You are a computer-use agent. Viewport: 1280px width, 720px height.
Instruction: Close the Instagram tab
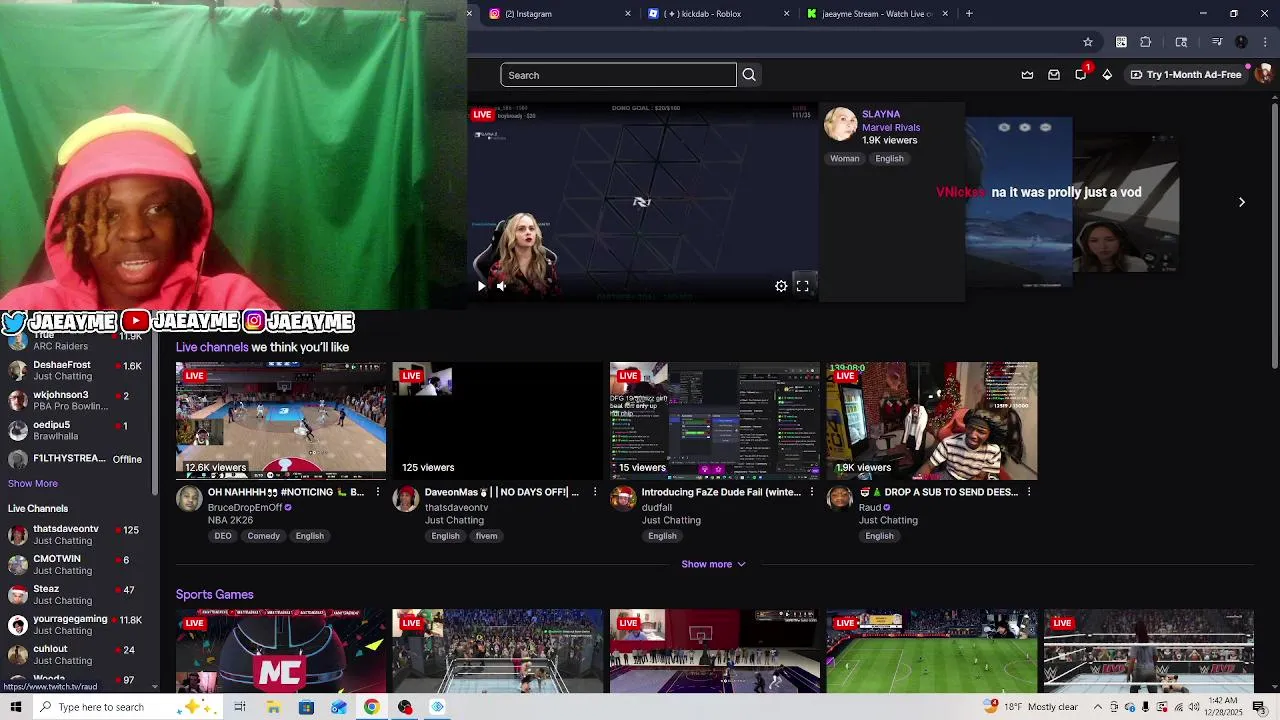point(628,14)
